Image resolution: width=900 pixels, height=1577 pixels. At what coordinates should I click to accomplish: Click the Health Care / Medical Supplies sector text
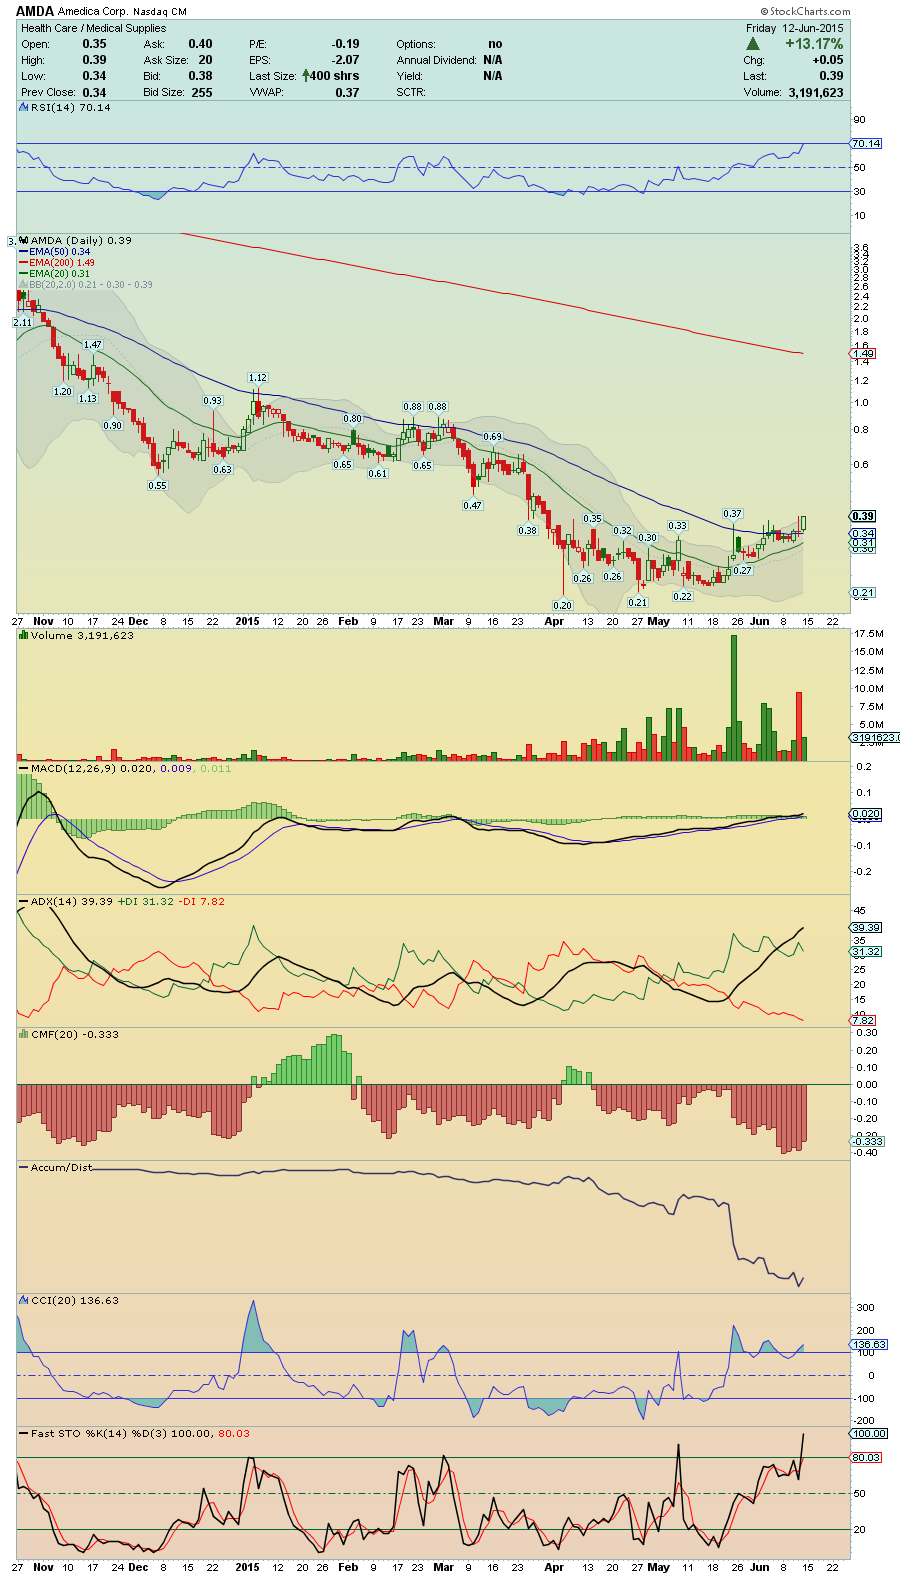point(94,28)
